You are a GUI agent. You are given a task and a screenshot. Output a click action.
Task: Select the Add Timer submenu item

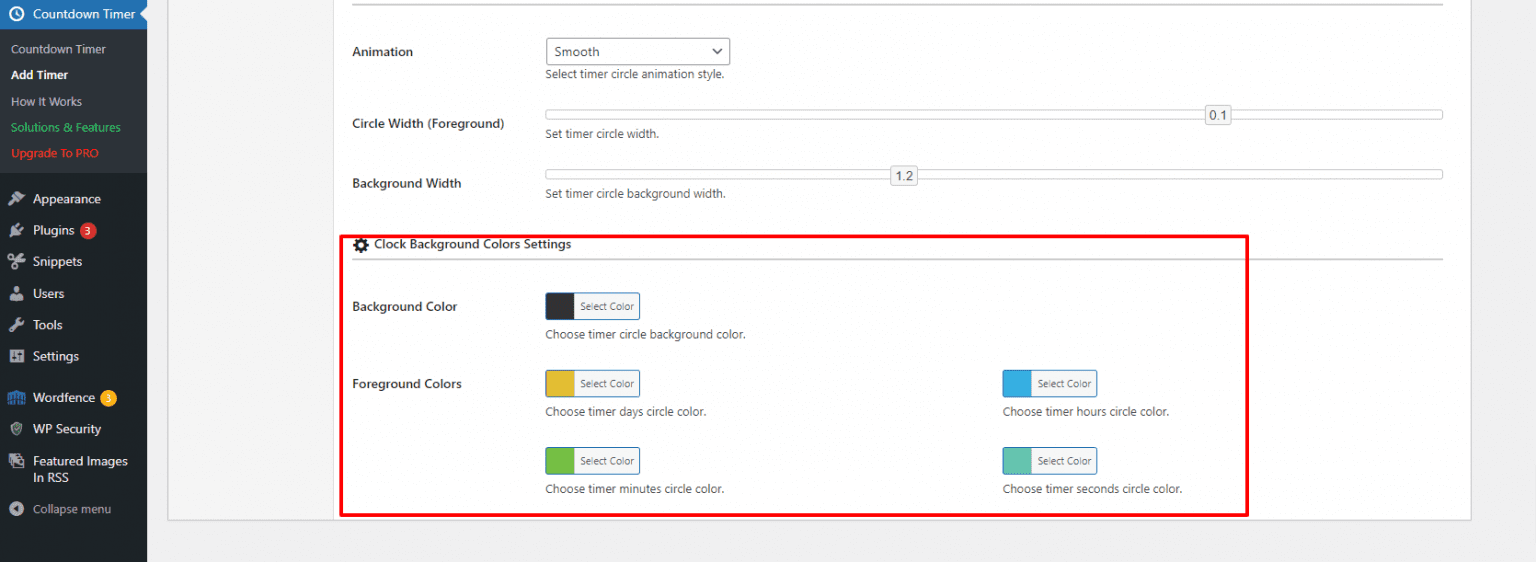[39, 75]
